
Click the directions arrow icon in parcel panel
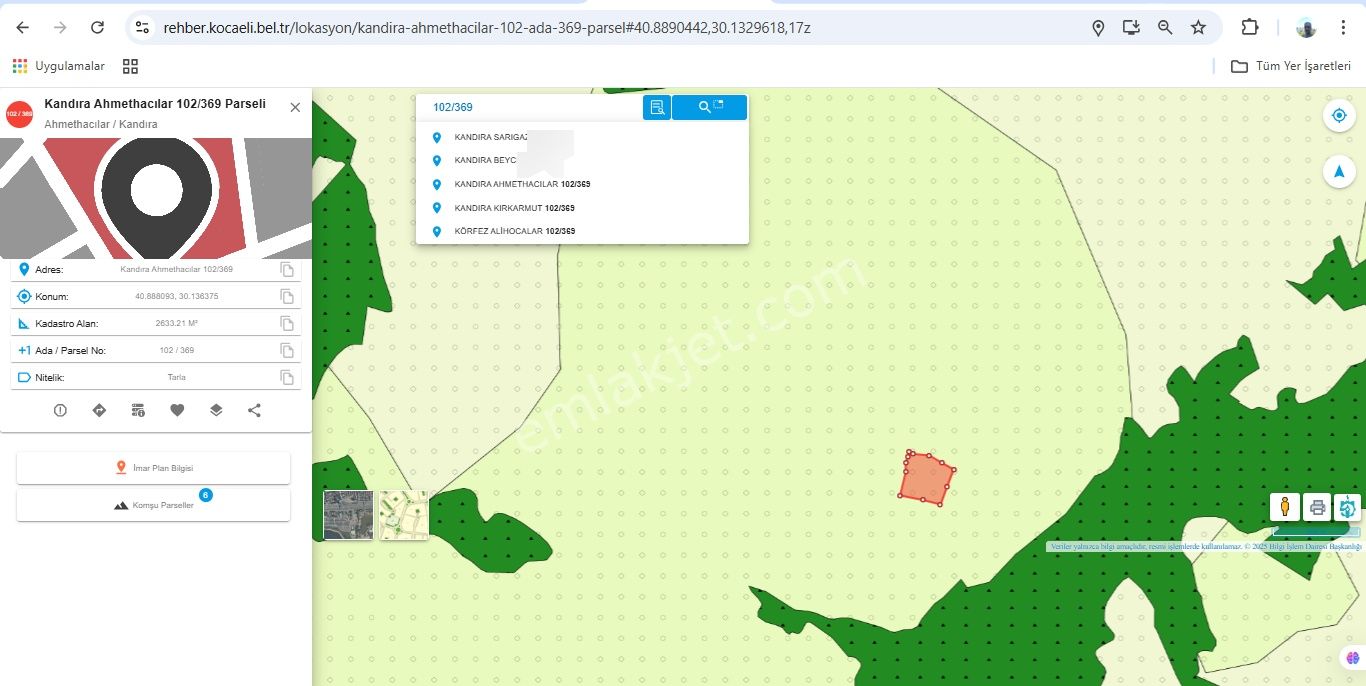point(99,410)
